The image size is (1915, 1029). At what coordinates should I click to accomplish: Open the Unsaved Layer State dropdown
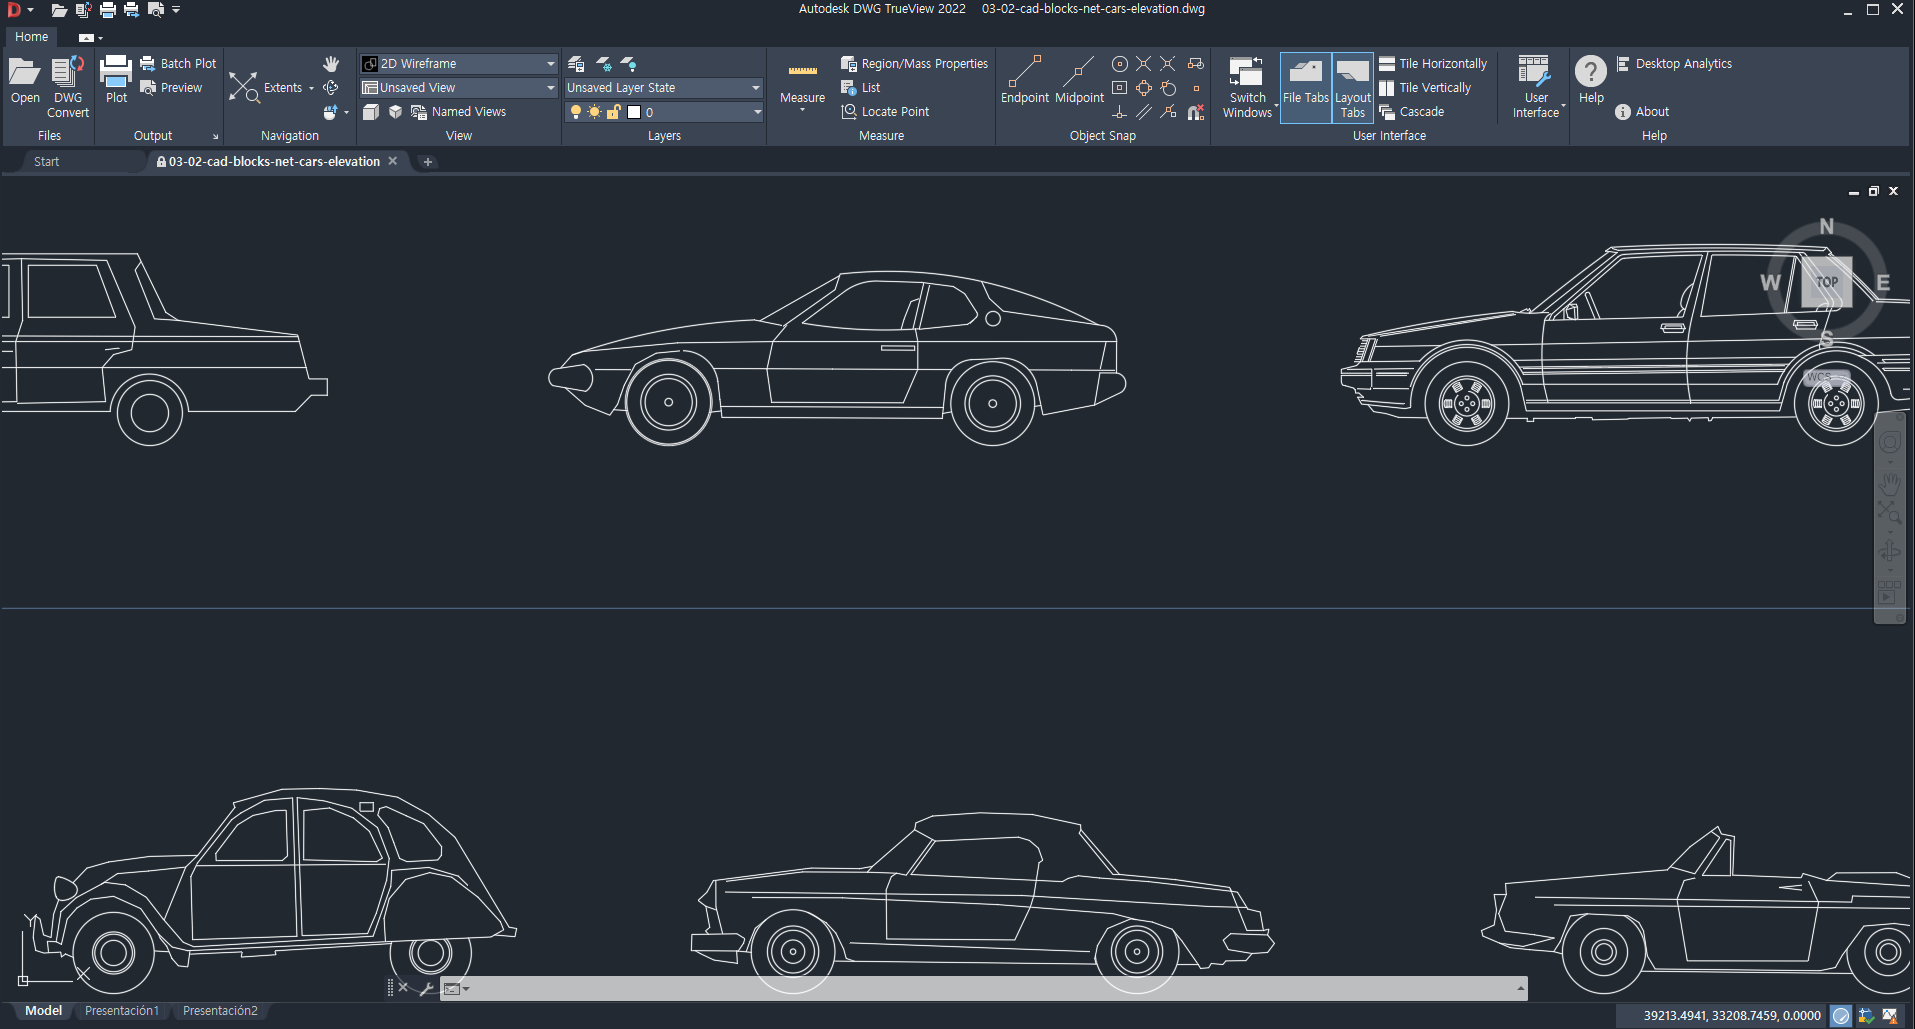click(663, 88)
